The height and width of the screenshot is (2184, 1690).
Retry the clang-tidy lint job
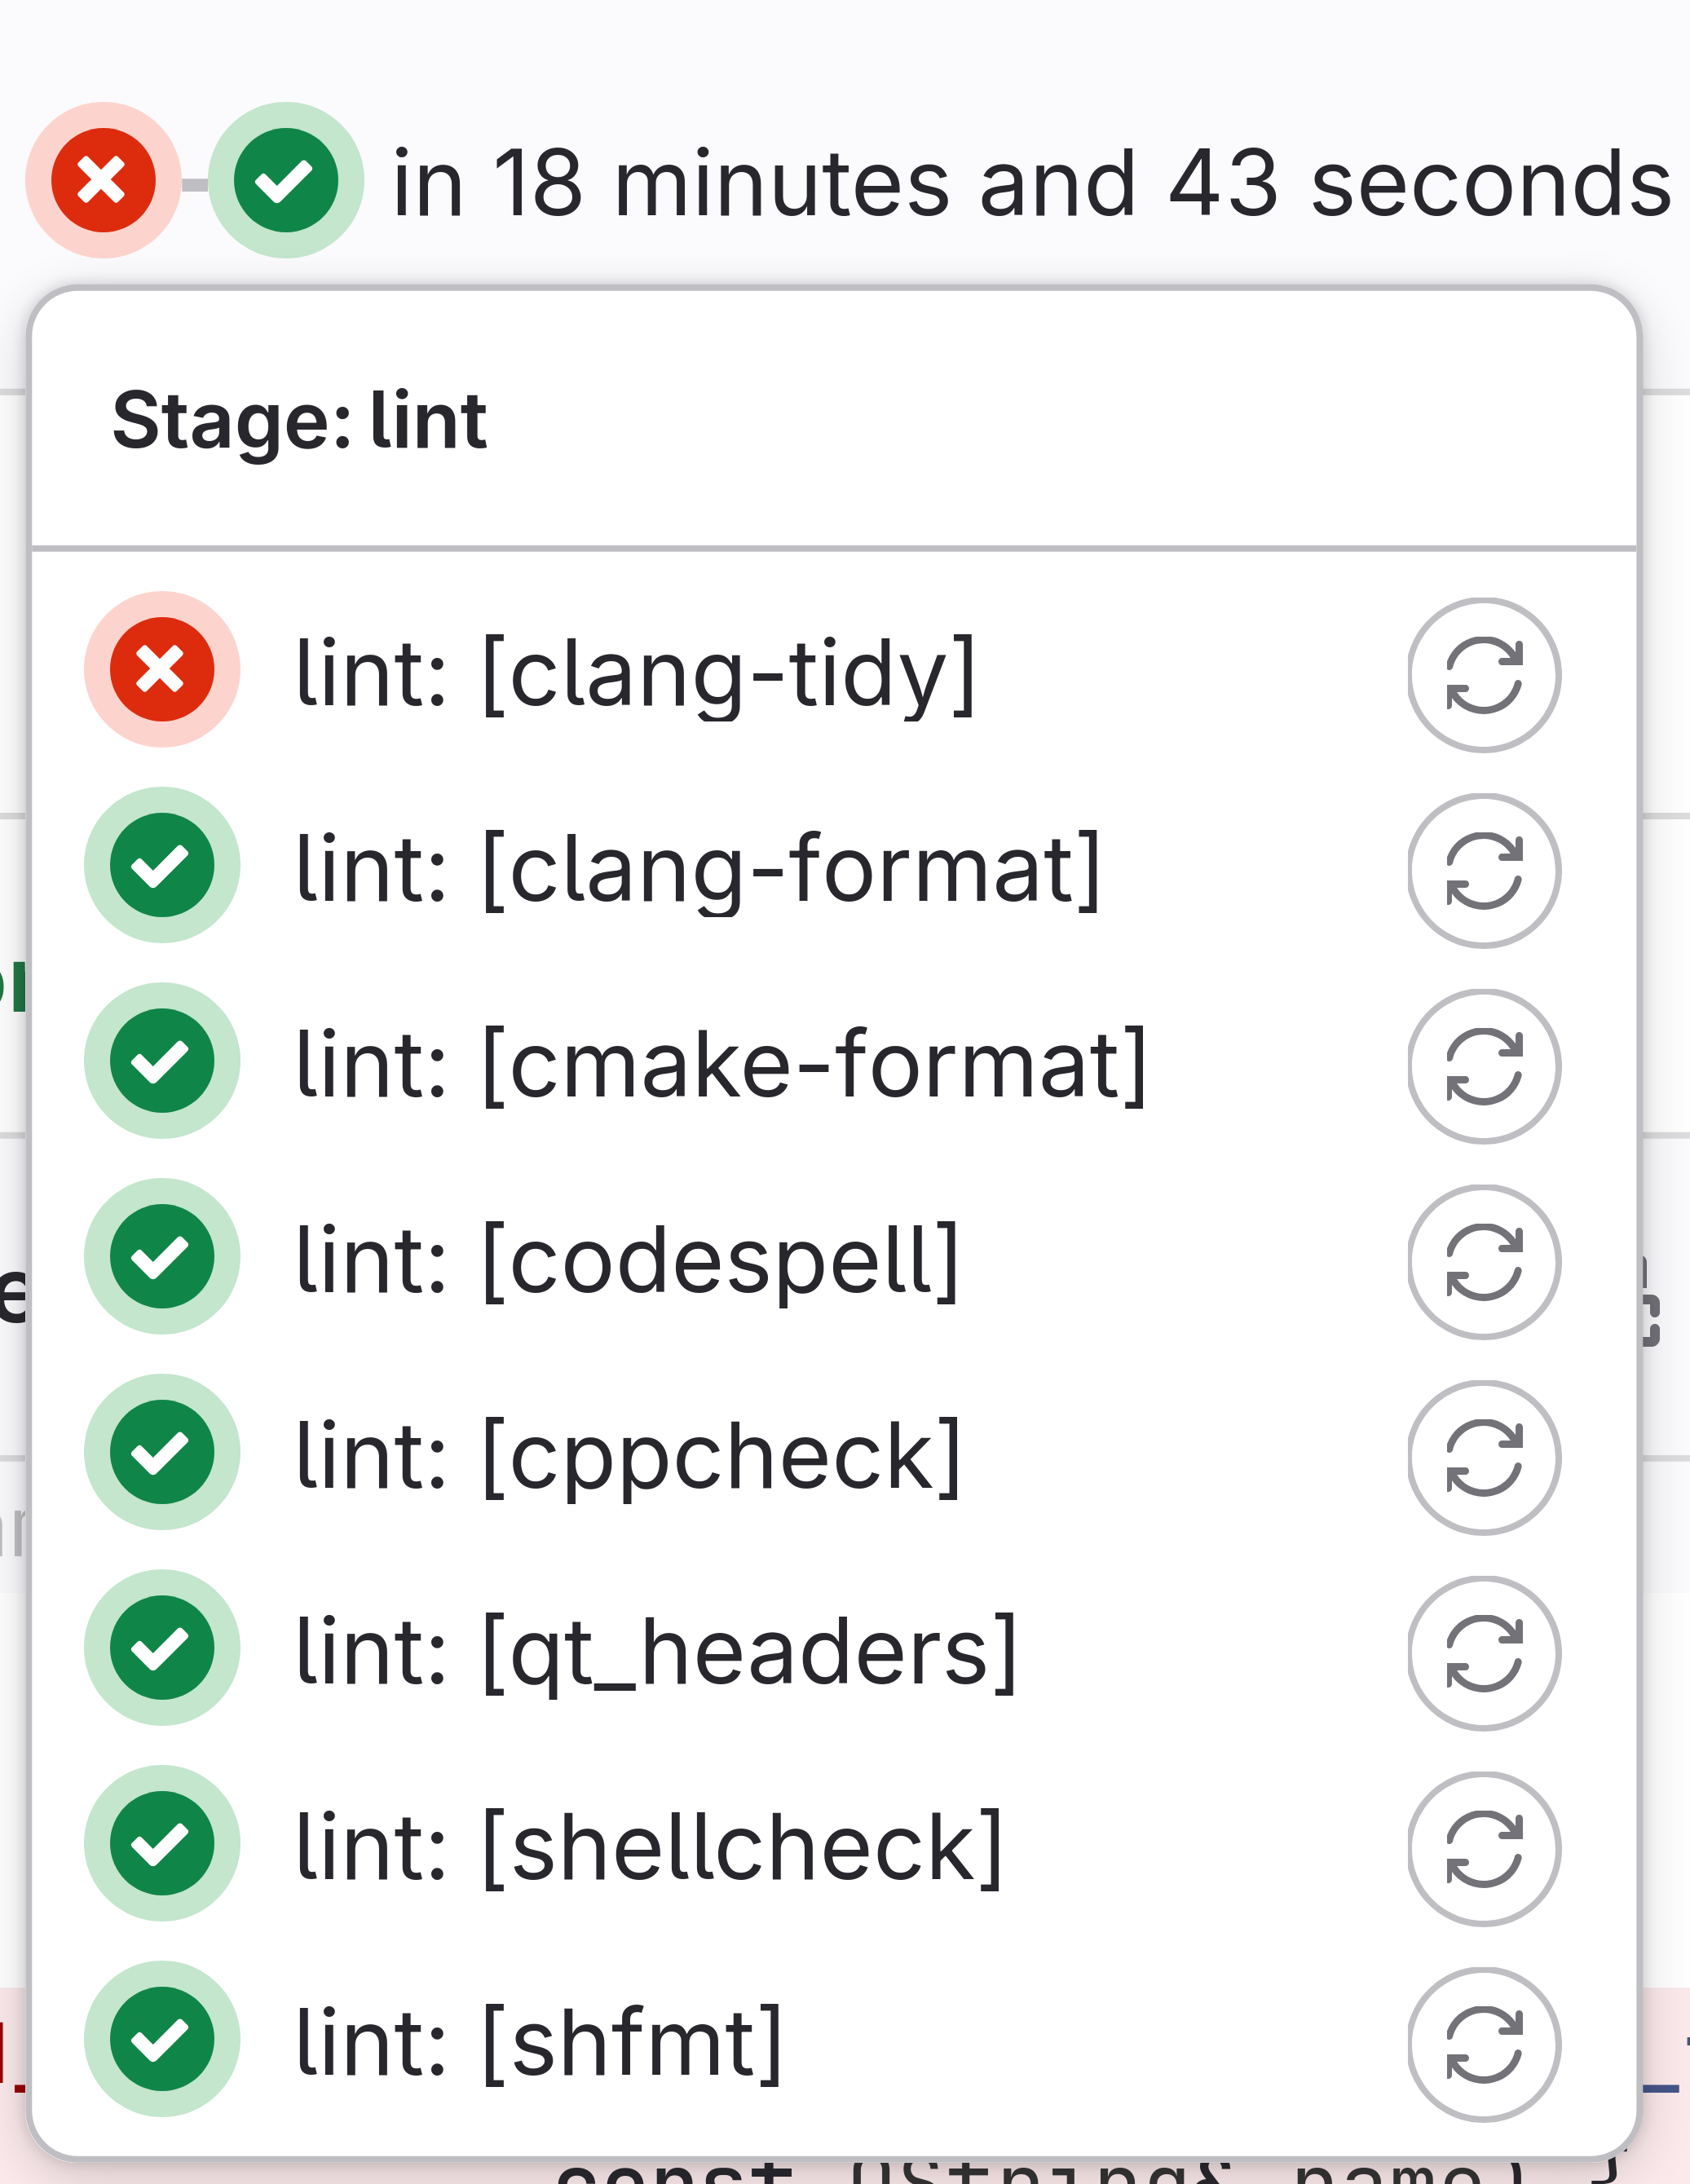[x=1484, y=675]
